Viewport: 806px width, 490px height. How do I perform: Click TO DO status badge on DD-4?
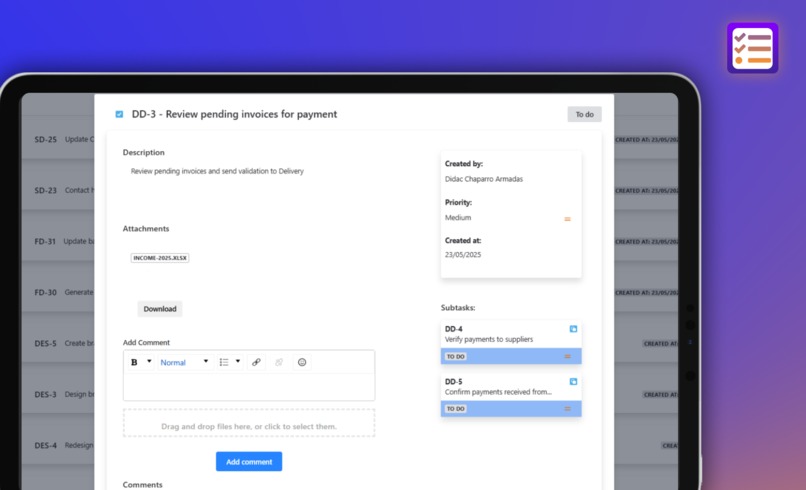455,356
